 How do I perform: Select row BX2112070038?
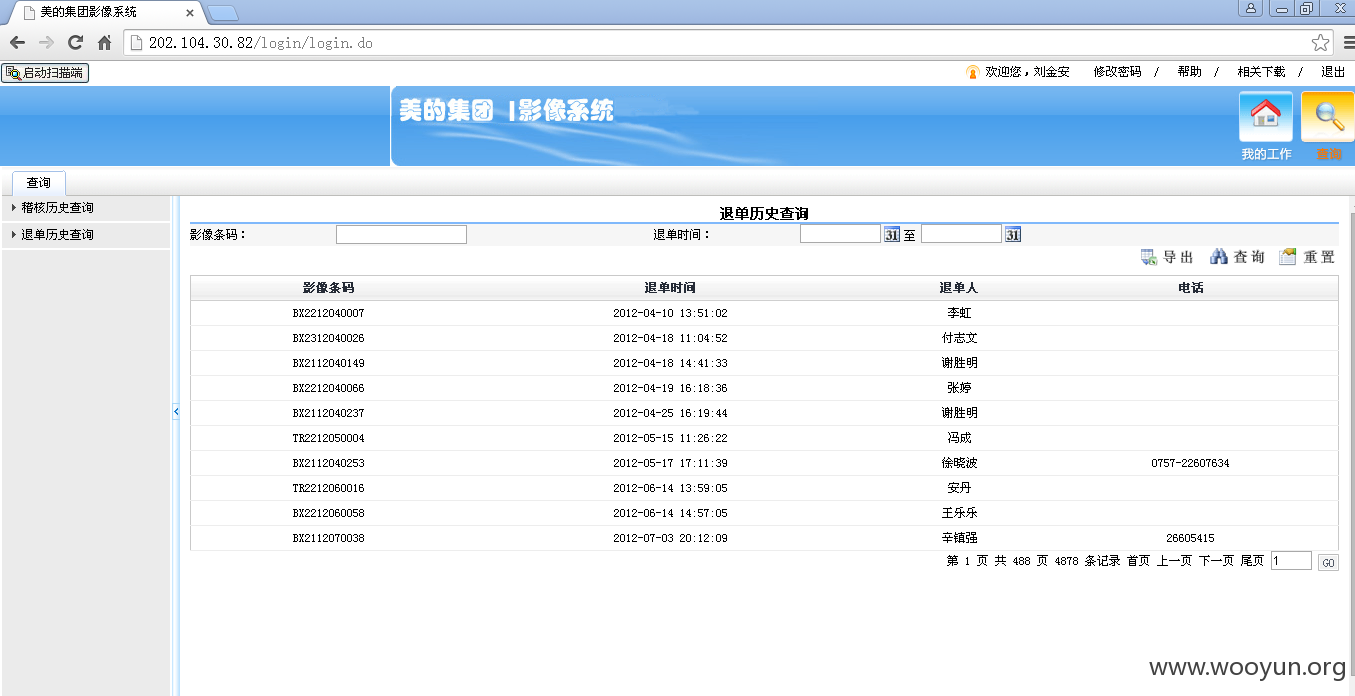pyautogui.click(x=764, y=538)
